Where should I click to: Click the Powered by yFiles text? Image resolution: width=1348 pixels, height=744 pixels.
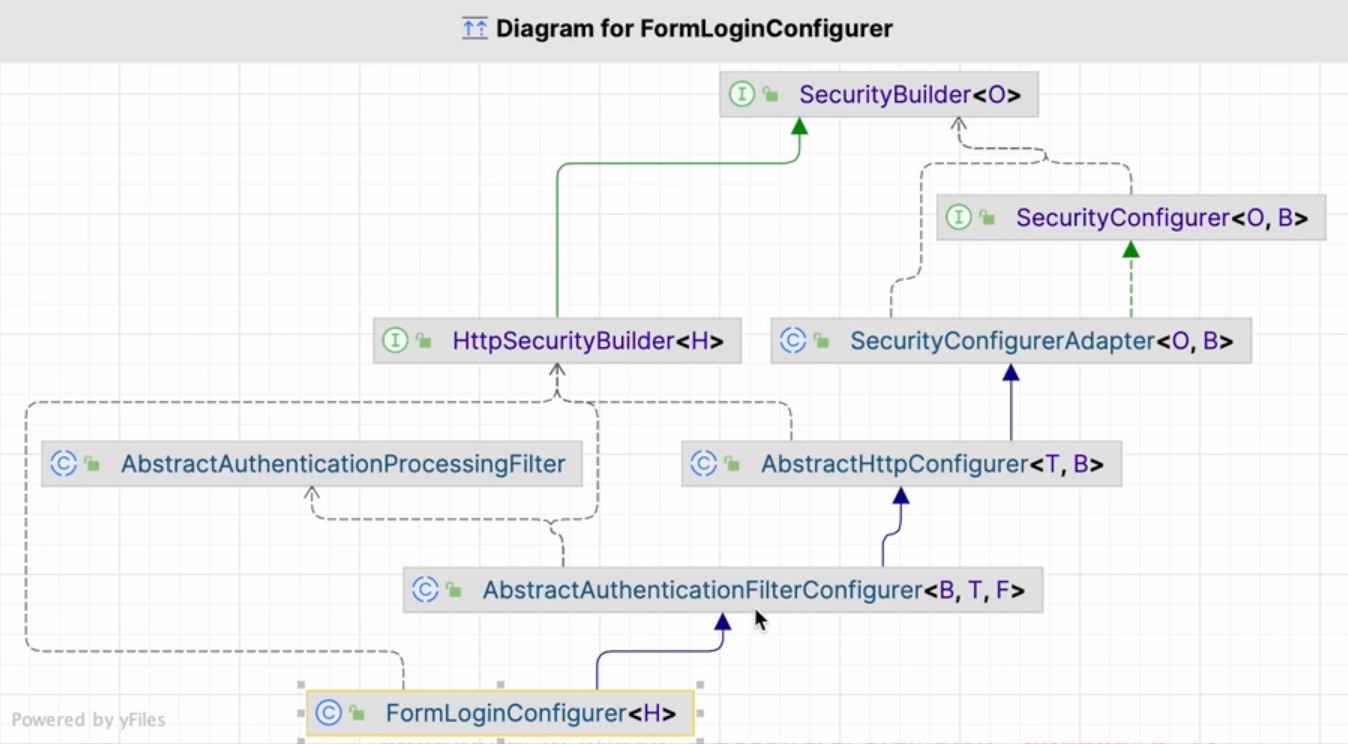pyautogui.click(x=88, y=720)
